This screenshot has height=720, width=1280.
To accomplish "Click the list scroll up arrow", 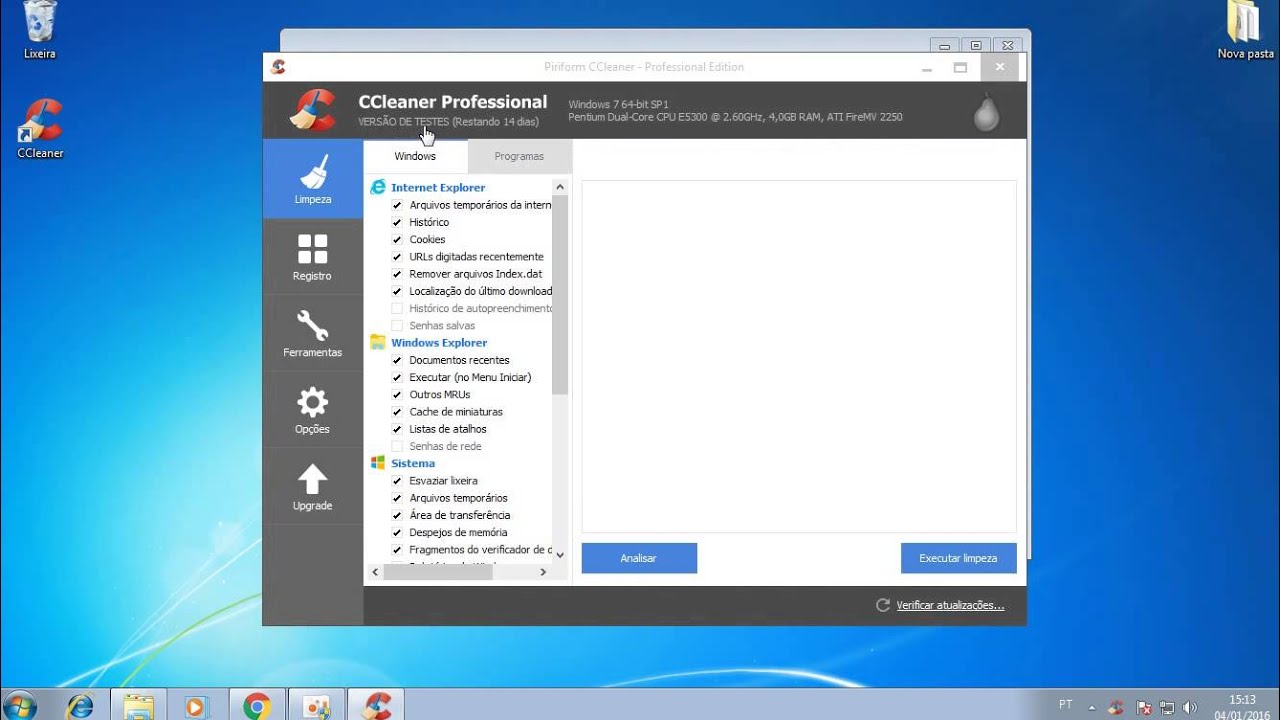I will 560,187.
